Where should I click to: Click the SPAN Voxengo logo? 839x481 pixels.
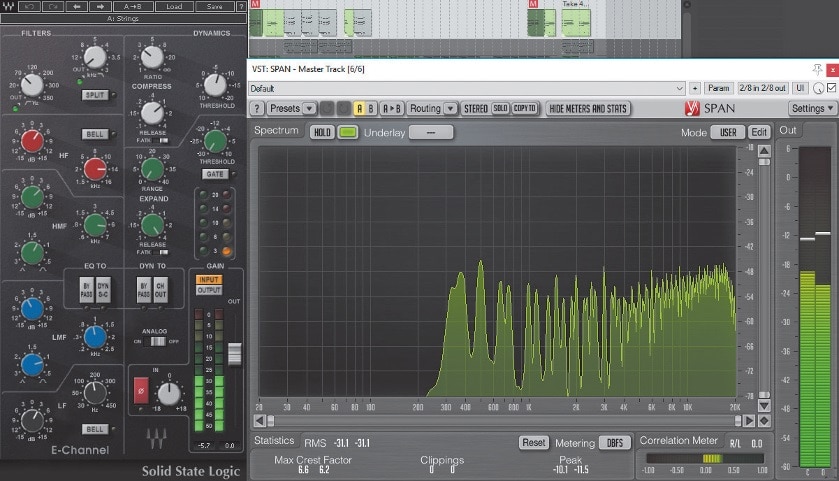click(x=692, y=109)
